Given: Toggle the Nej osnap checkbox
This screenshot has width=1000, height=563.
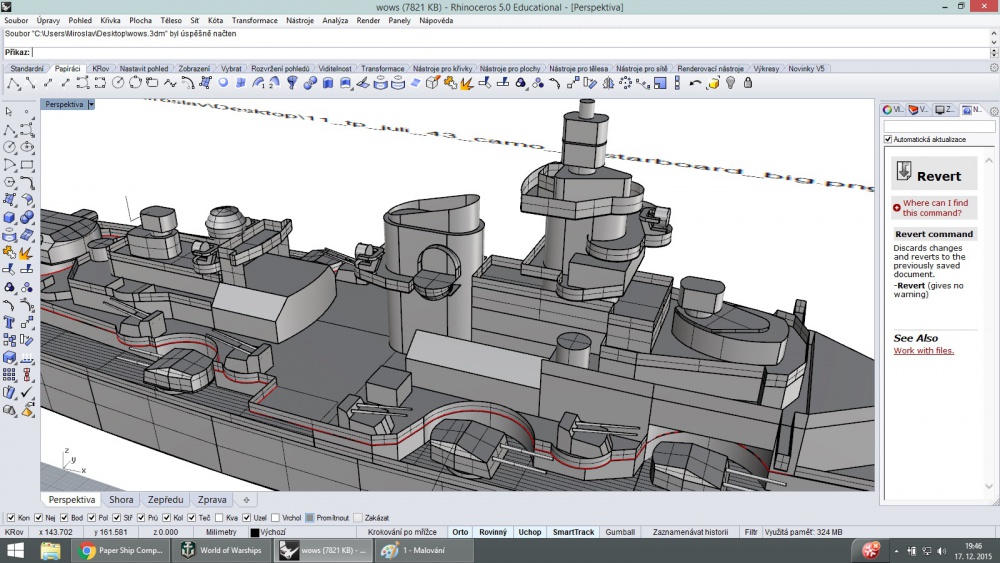Looking at the screenshot, I should tap(38, 518).
